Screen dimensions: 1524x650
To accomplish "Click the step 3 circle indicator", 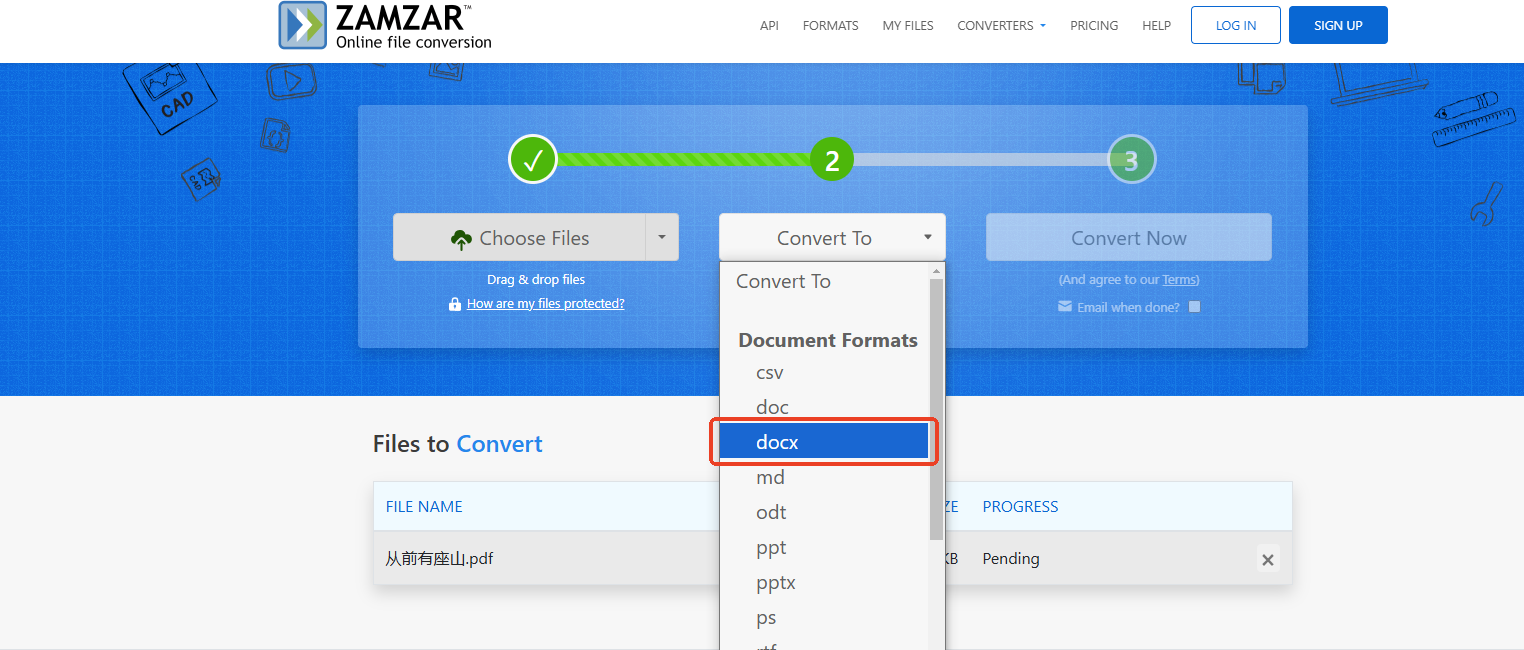I will tap(1130, 159).
